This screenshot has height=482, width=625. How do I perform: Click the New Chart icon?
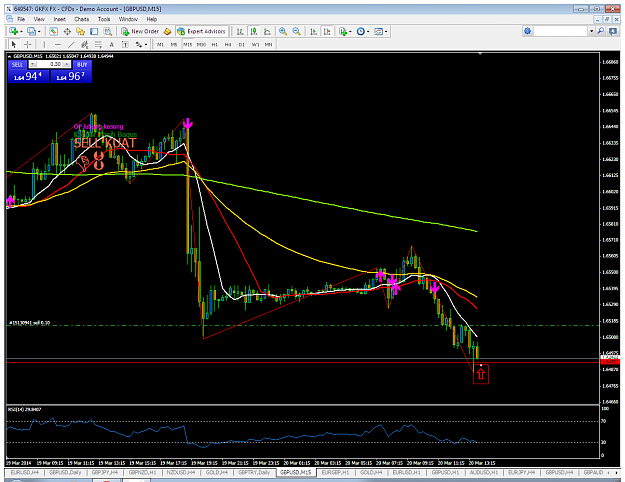click(x=13, y=31)
